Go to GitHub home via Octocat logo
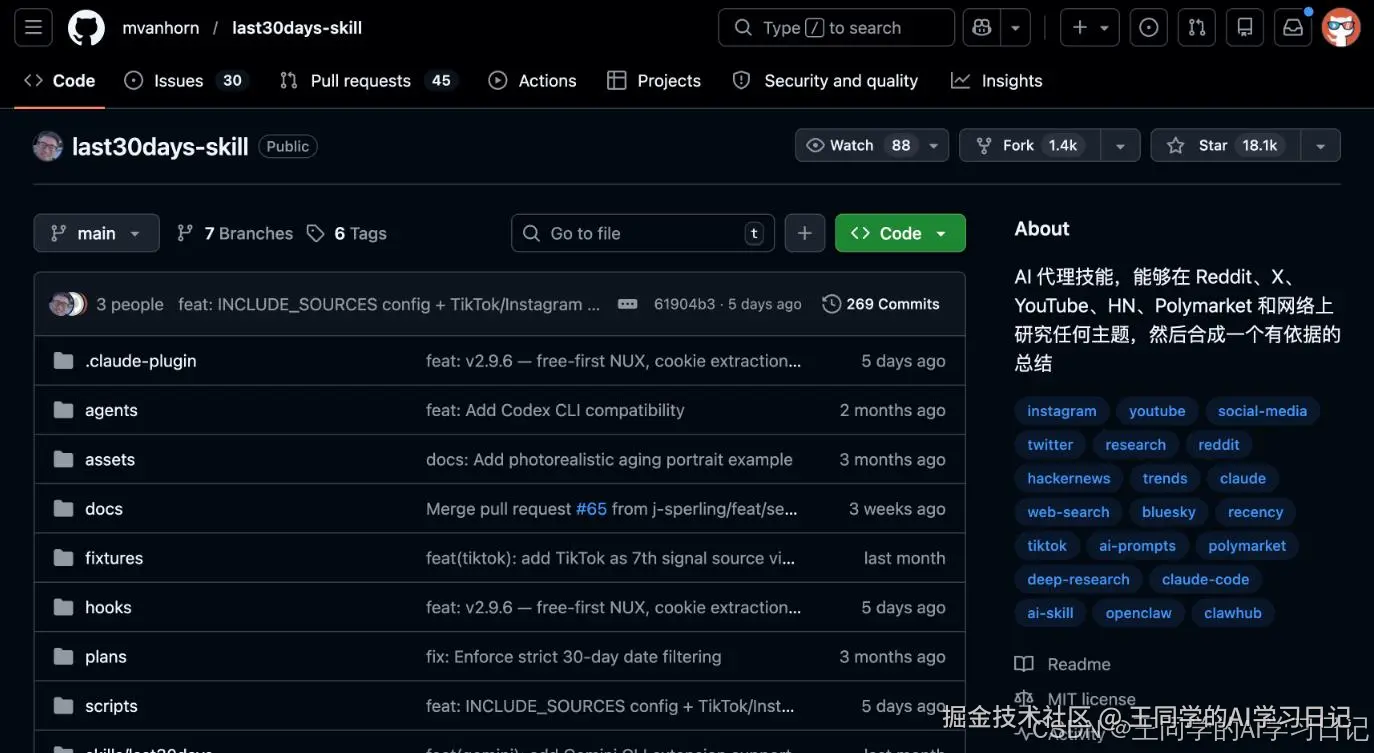 [86, 28]
